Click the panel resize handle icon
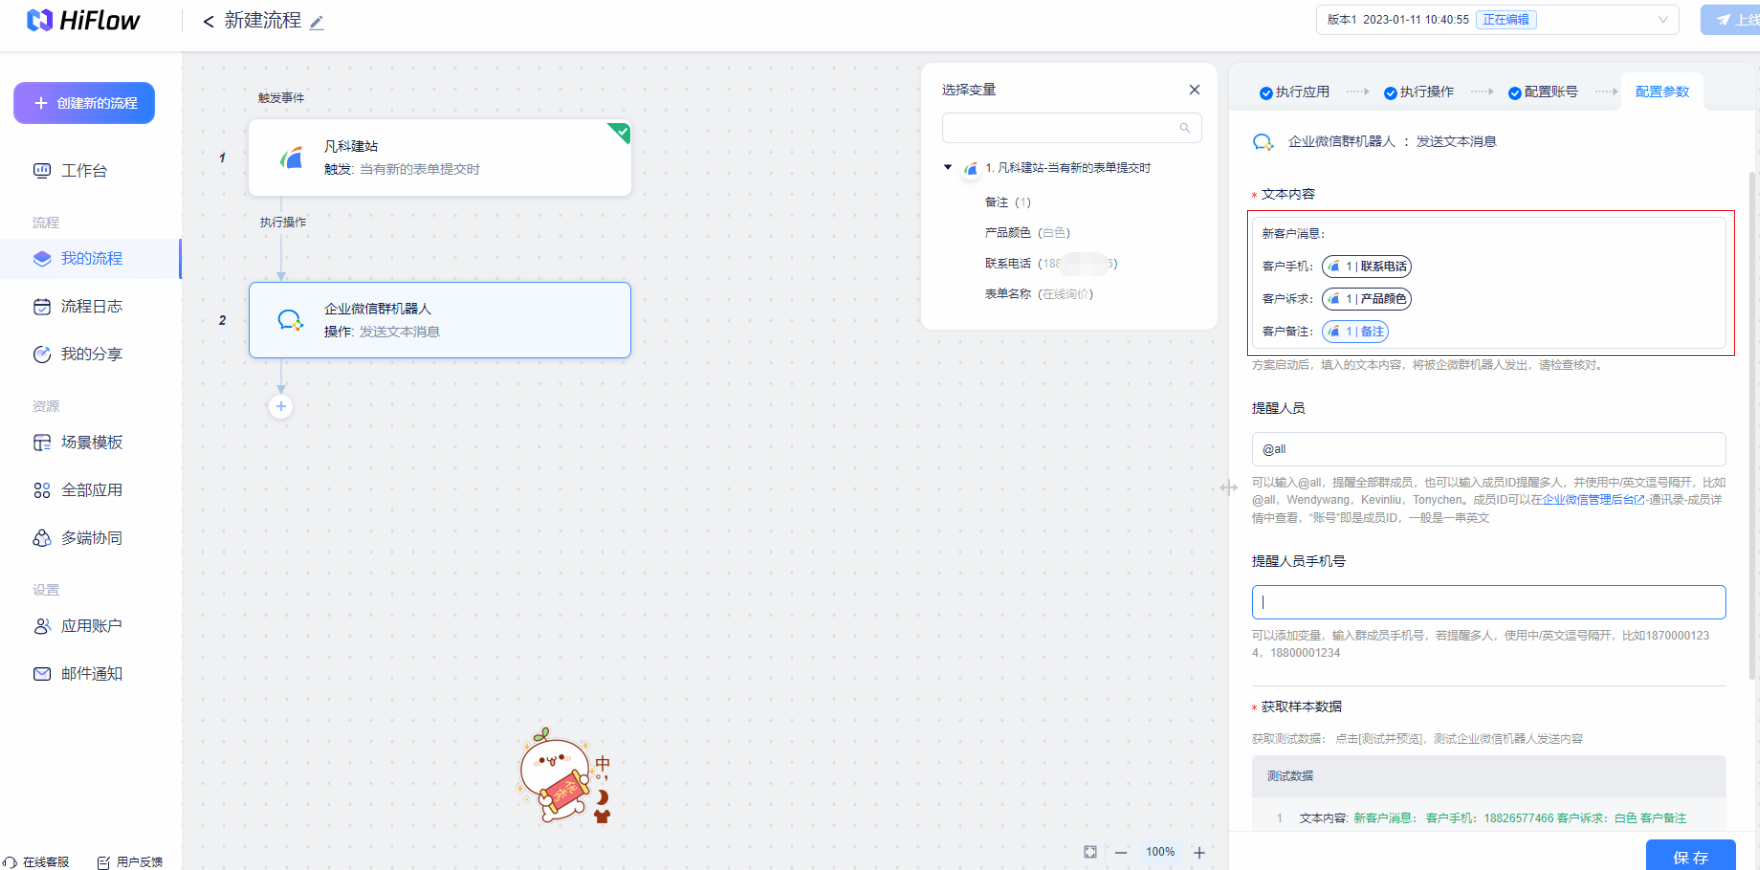1760x870 pixels. coord(1229,488)
